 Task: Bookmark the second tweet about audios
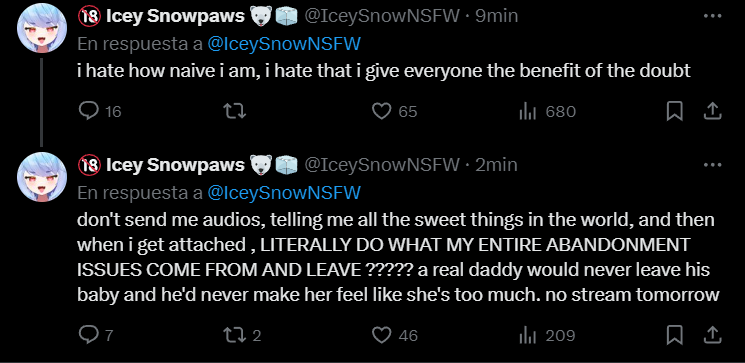674,335
